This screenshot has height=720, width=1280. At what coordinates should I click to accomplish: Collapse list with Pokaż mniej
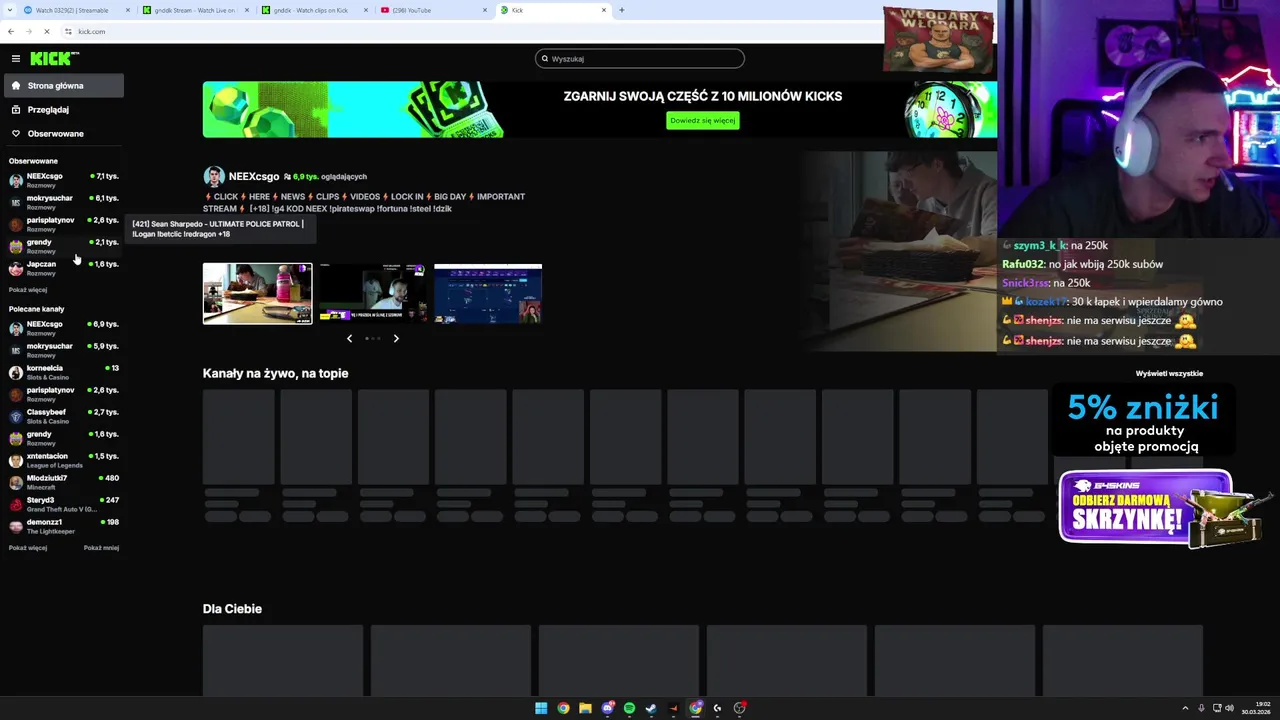click(x=101, y=548)
